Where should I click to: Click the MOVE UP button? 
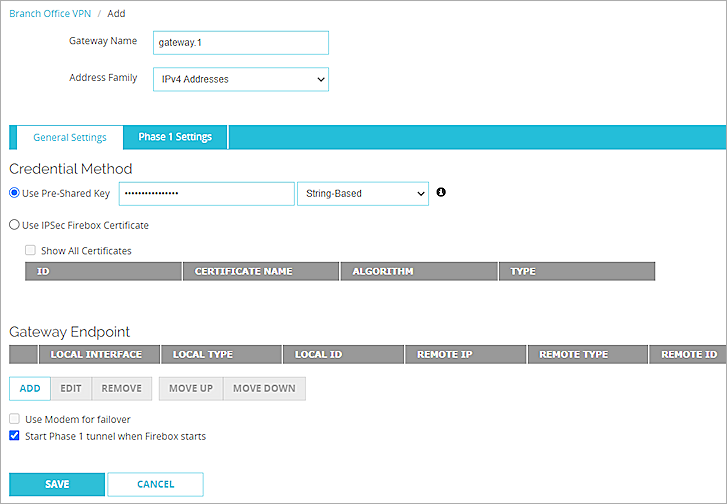[x=190, y=388]
